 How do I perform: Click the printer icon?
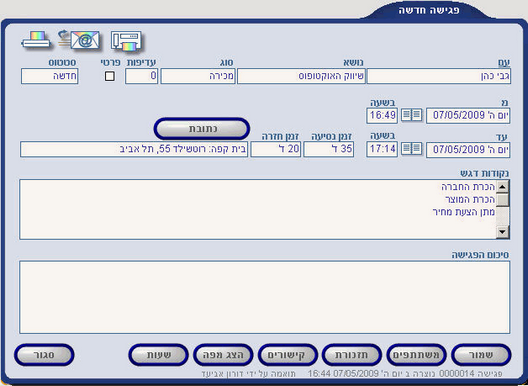tap(36, 40)
